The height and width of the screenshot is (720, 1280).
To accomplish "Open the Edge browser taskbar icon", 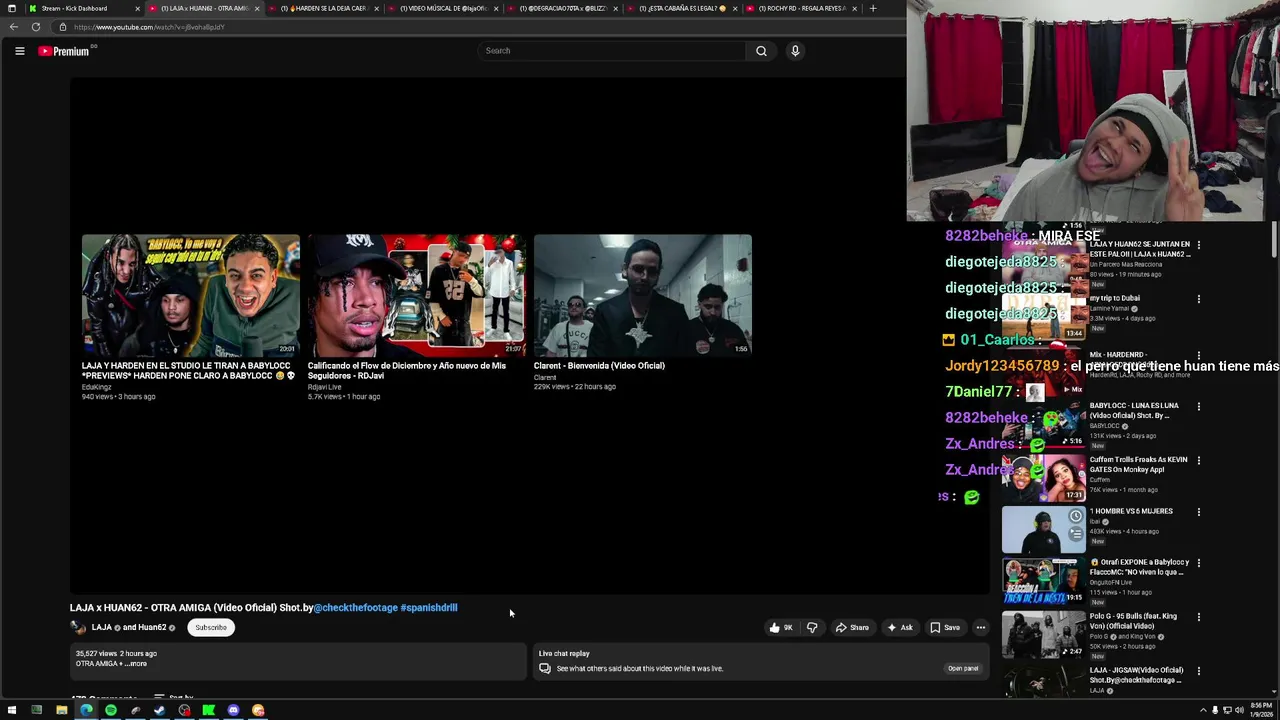I will point(86,711).
